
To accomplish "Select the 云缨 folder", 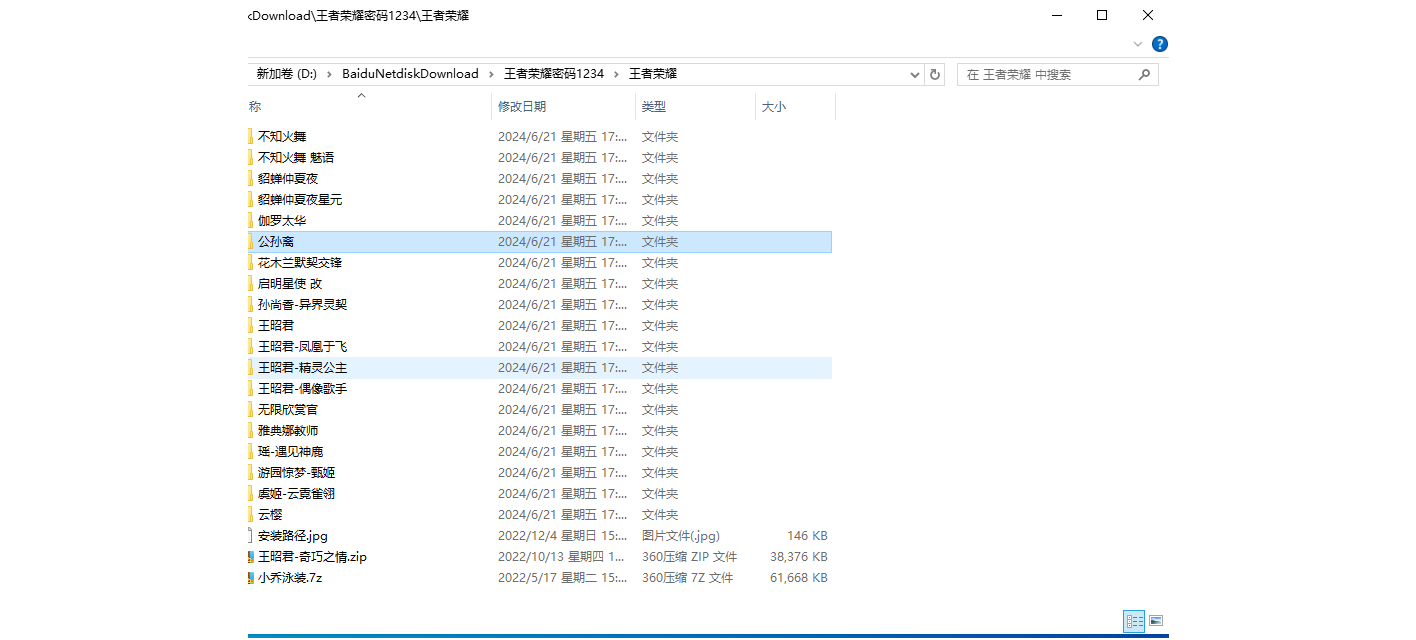I will coord(270,514).
